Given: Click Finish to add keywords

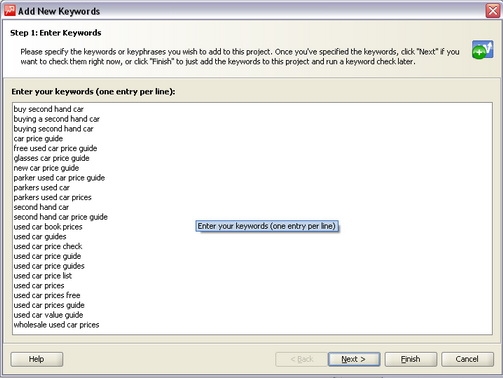Looking at the screenshot, I should [x=411, y=359].
